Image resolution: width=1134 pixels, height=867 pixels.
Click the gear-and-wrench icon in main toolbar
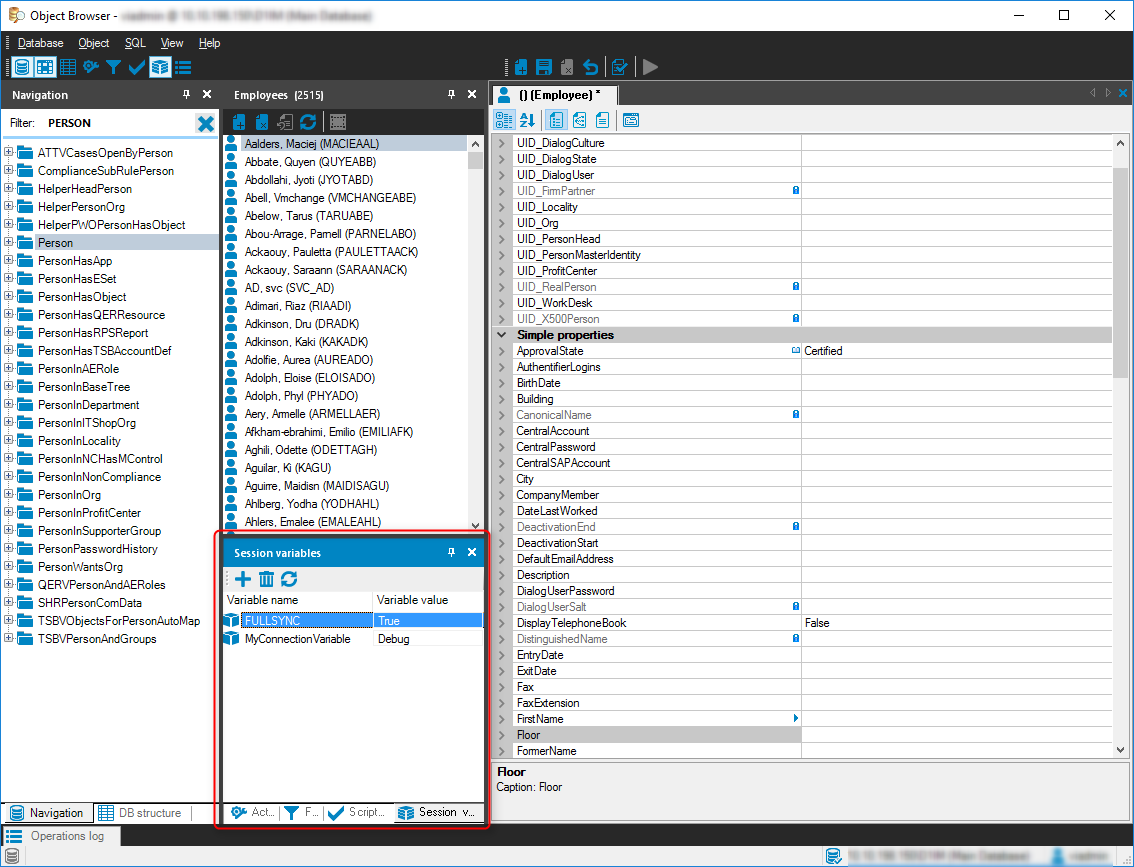tap(91, 67)
